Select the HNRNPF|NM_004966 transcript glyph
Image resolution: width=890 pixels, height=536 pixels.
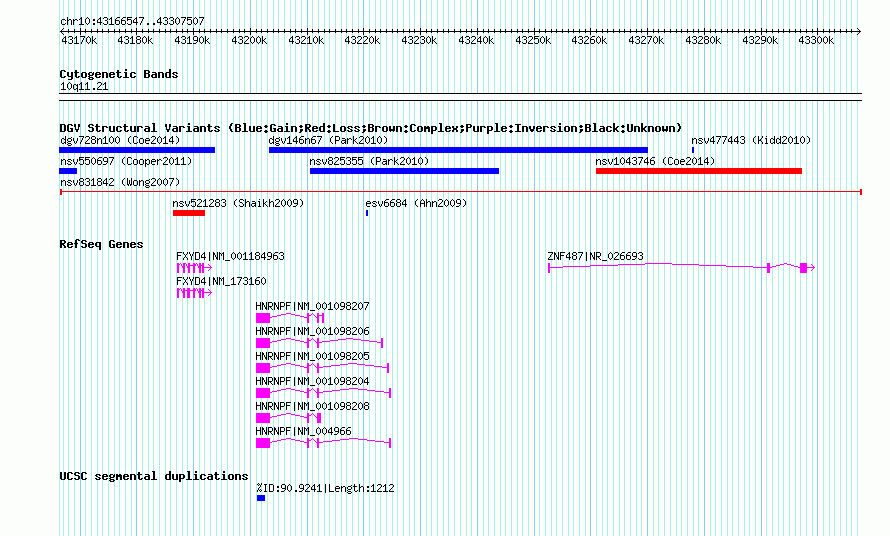(324, 443)
